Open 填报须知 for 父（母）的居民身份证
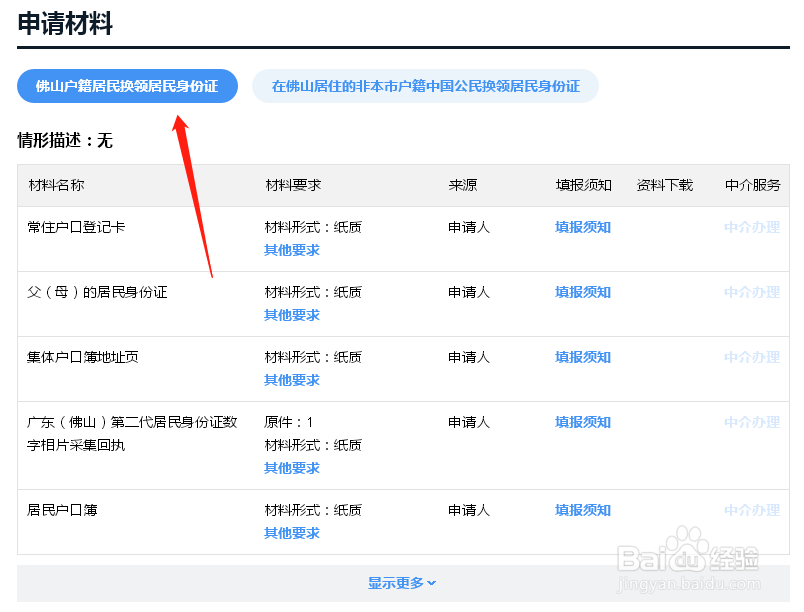This screenshot has width=804, height=612. pyautogui.click(x=583, y=292)
